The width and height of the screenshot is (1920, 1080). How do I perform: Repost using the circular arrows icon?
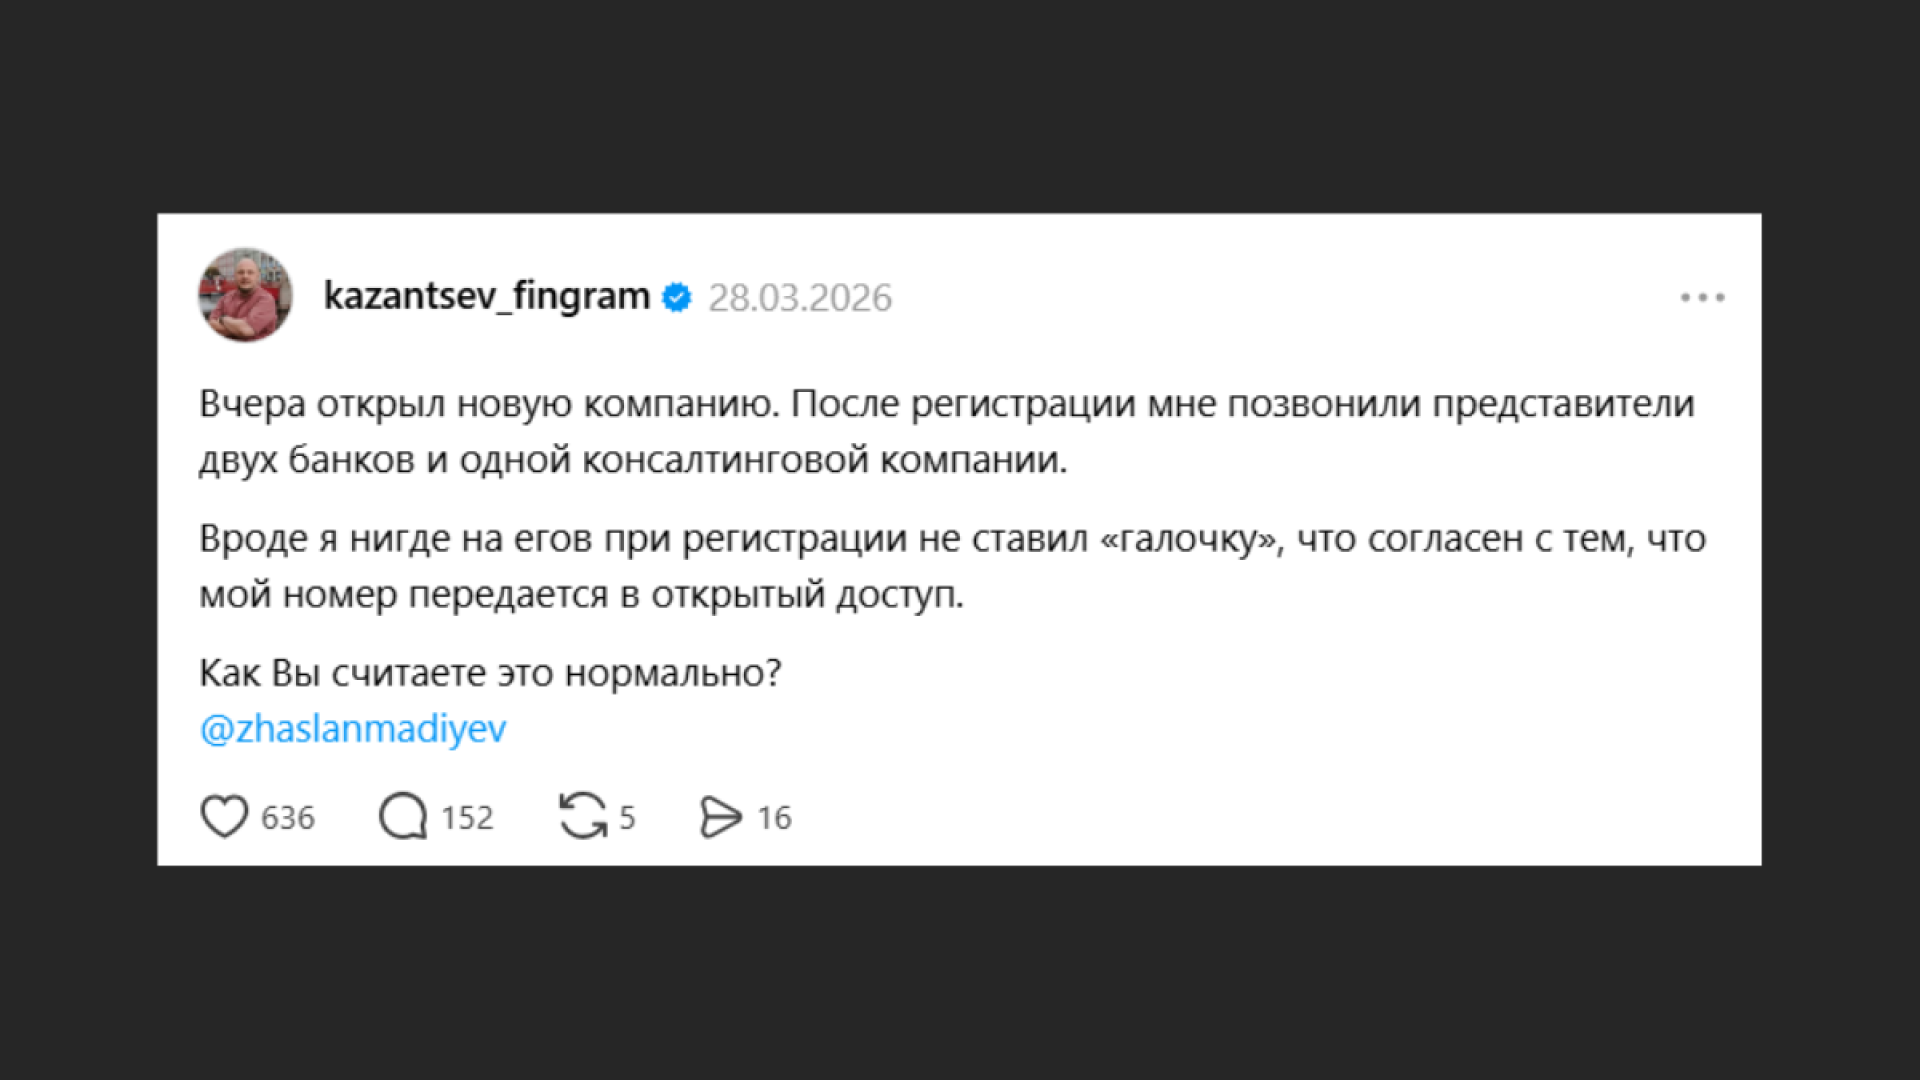pos(582,816)
